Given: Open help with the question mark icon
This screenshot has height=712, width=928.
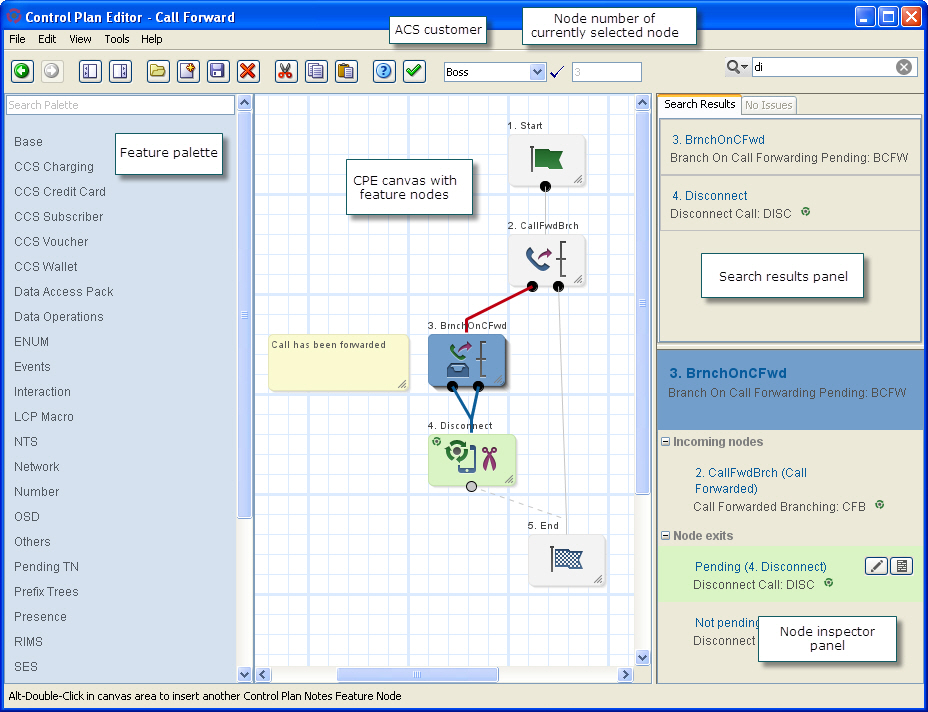Looking at the screenshot, I should pos(383,72).
